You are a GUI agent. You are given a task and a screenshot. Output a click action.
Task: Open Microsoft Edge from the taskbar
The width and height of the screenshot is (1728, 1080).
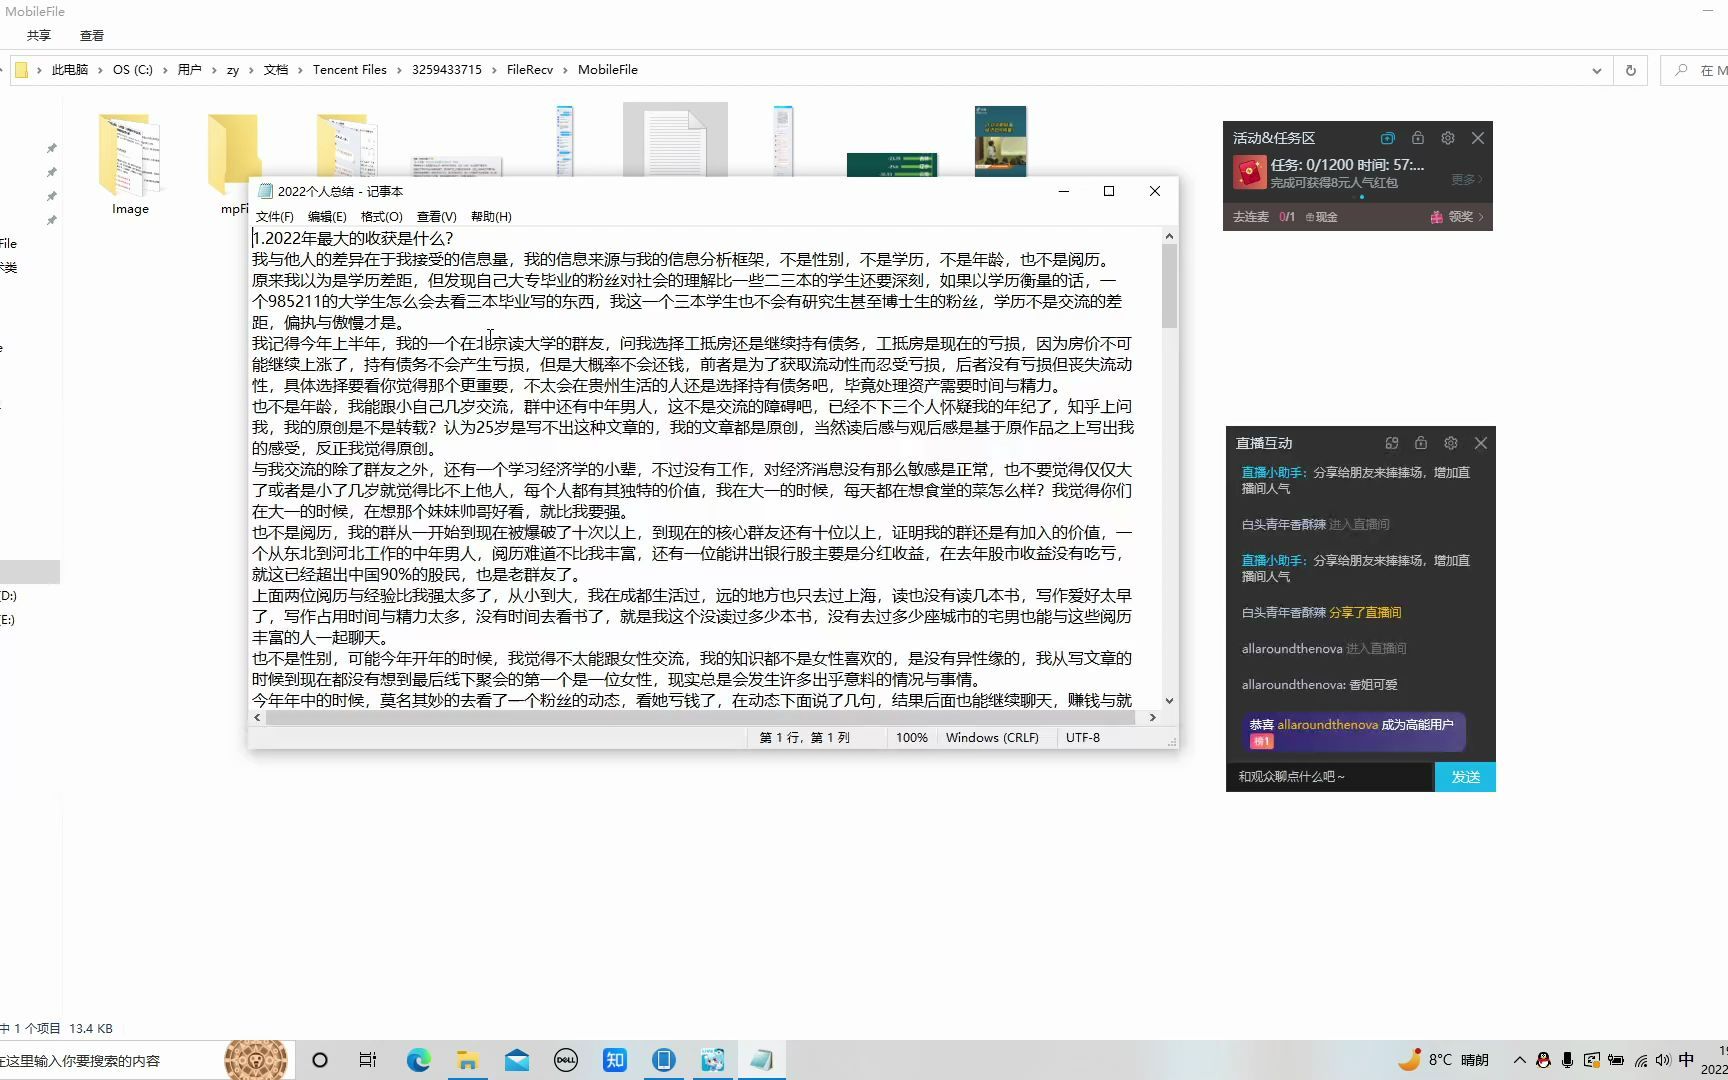[x=418, y=1060]
